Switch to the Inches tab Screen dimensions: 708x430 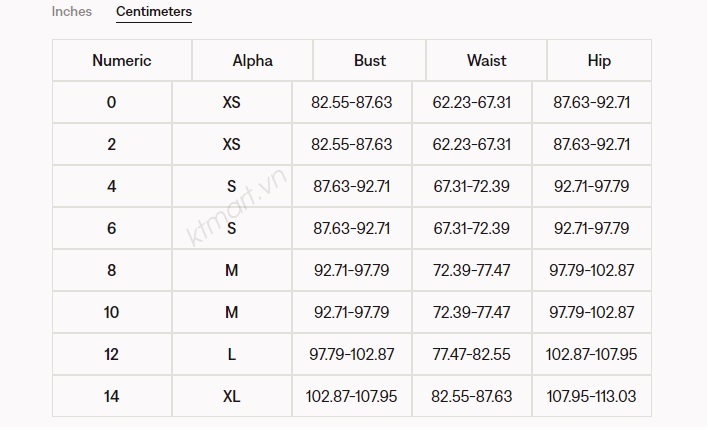(71, 12)
